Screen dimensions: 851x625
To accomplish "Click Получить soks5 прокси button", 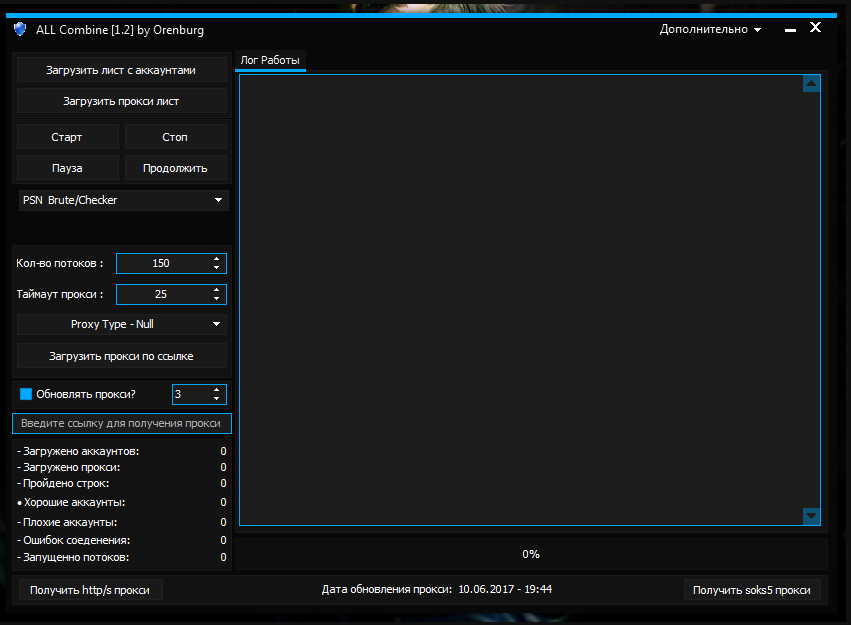I will (x=752, y=590).
